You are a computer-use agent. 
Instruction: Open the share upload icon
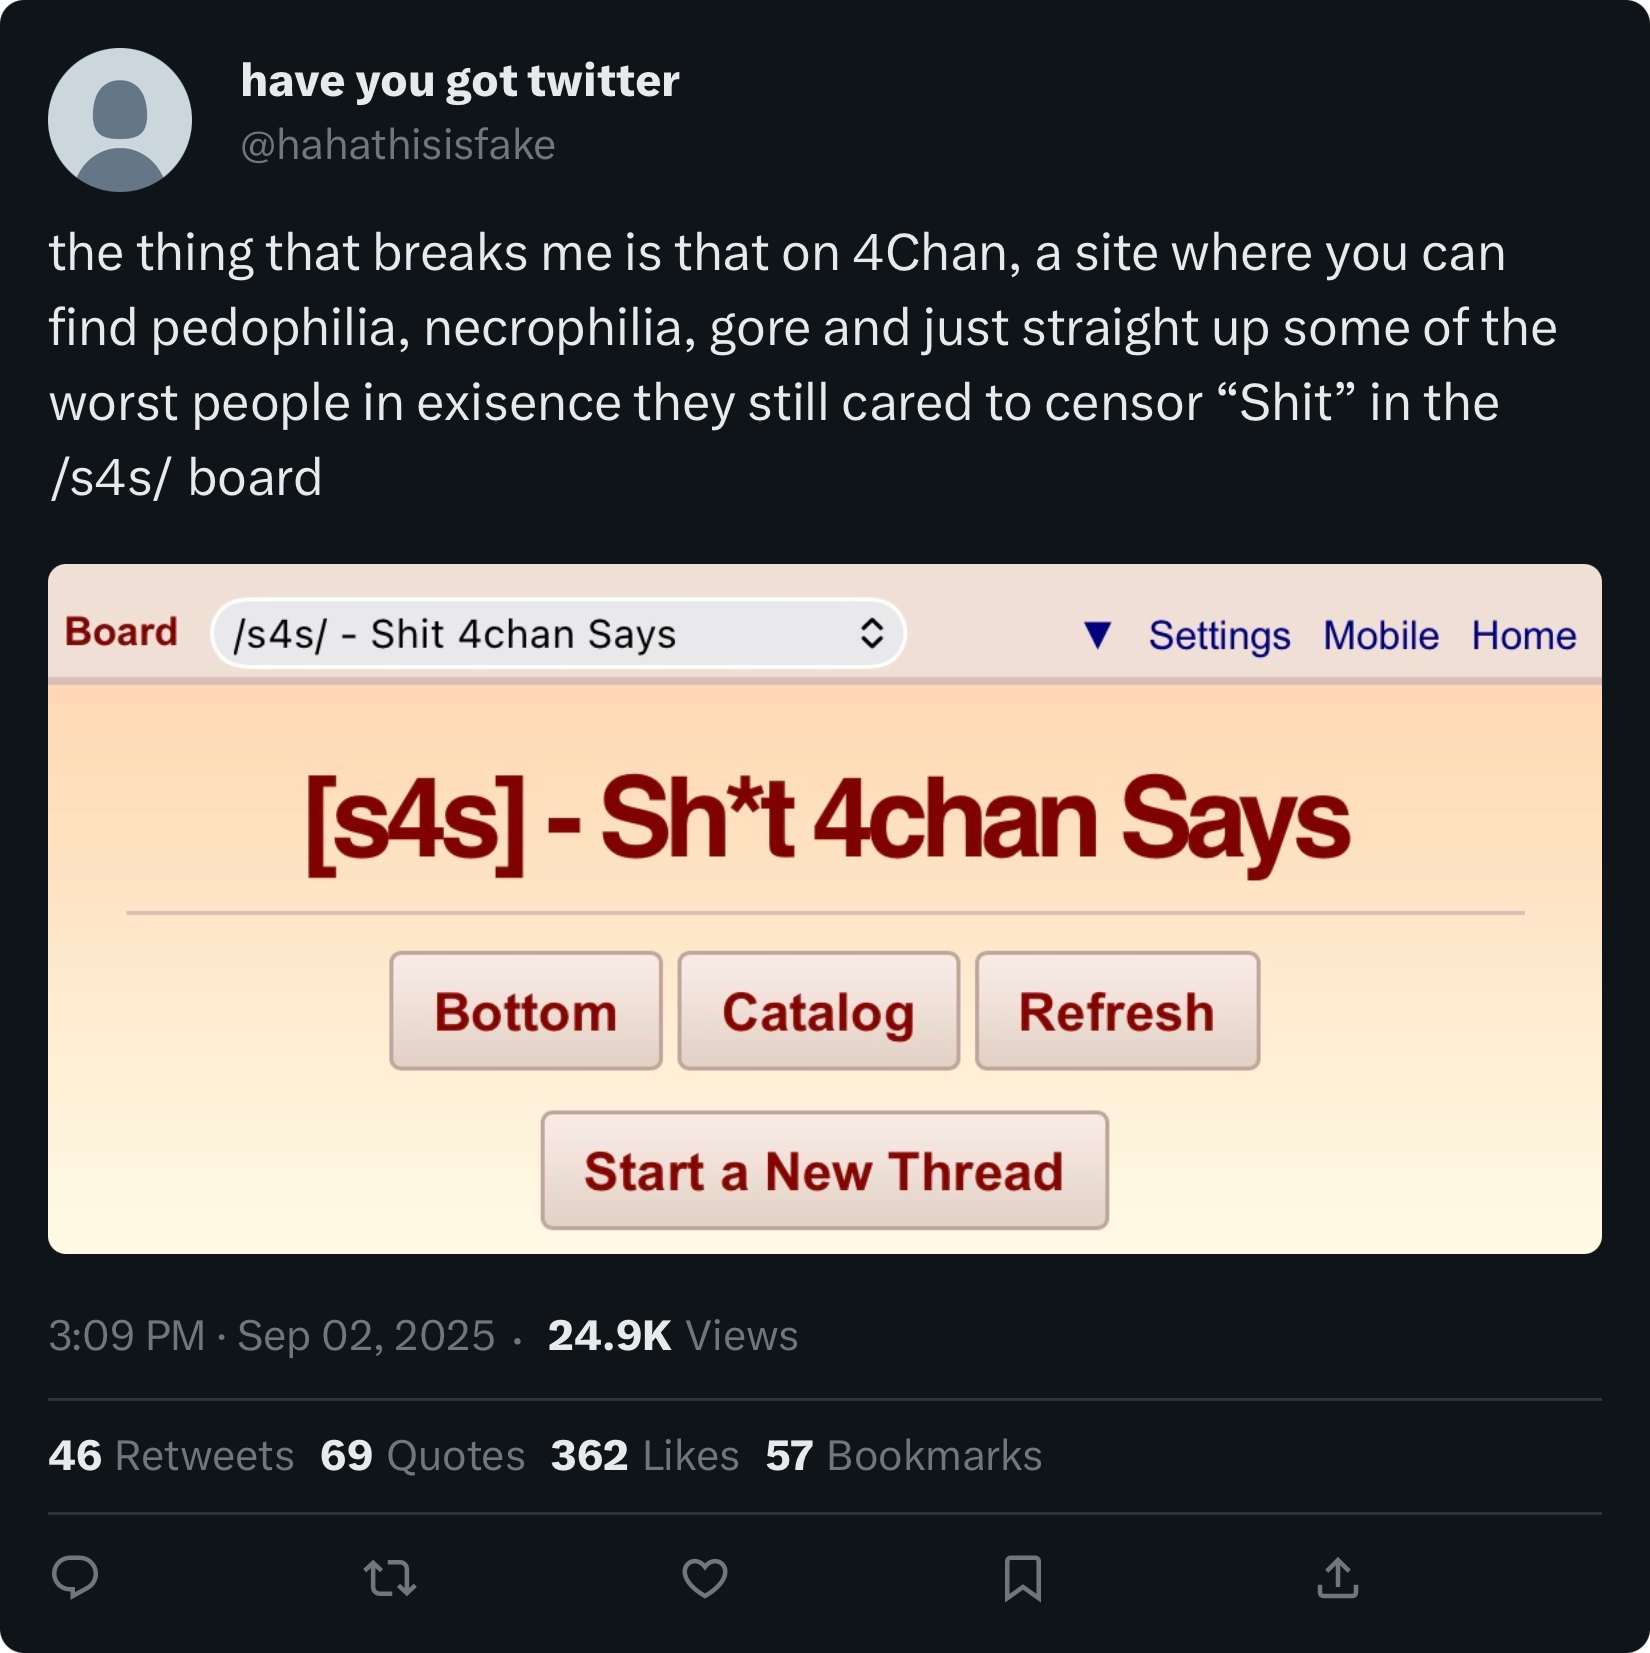(x=1338, y=1578)
